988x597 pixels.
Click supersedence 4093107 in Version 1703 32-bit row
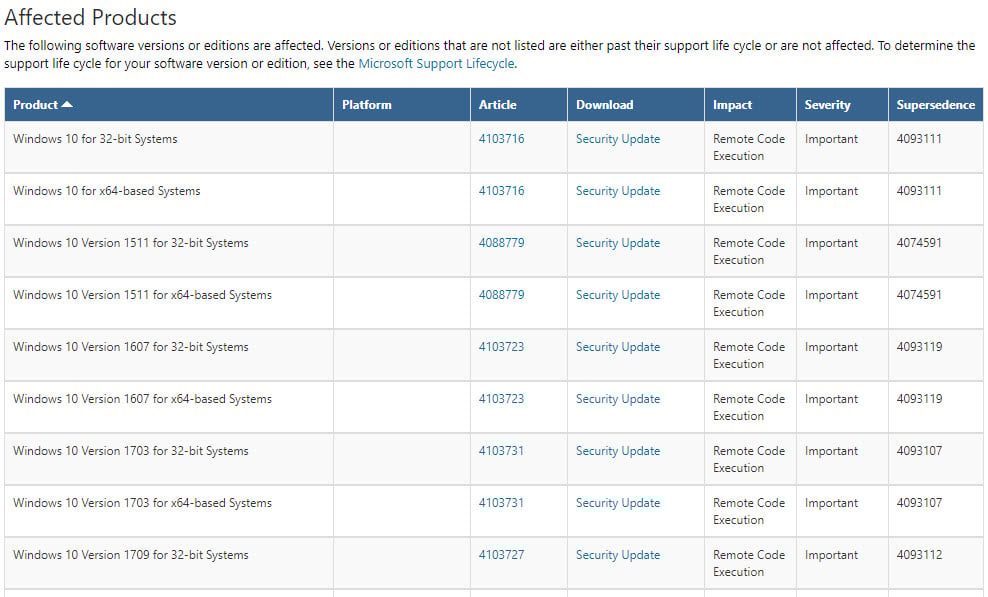point(919,451)
